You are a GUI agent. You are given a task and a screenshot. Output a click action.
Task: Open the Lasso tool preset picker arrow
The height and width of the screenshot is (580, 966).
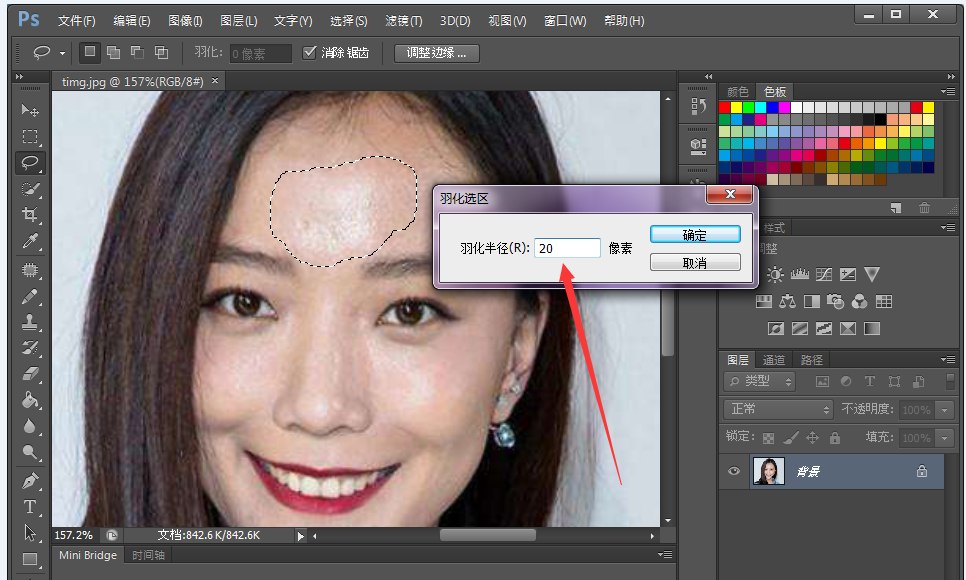coord(62,54)
